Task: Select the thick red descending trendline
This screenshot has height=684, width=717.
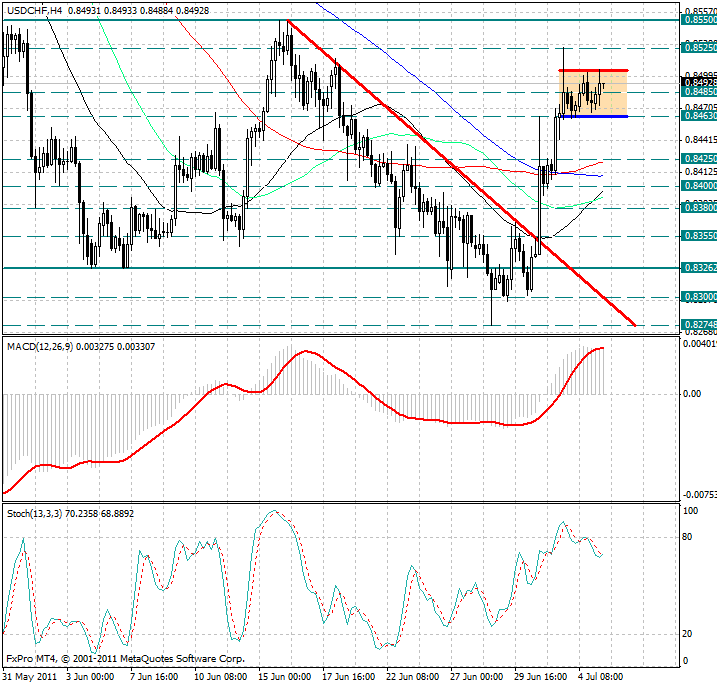Action: click(x=461, y=173)
